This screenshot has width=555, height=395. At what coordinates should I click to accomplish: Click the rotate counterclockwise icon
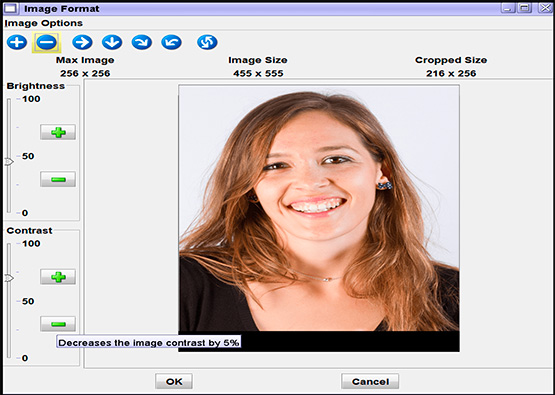(x=171, y=42)
